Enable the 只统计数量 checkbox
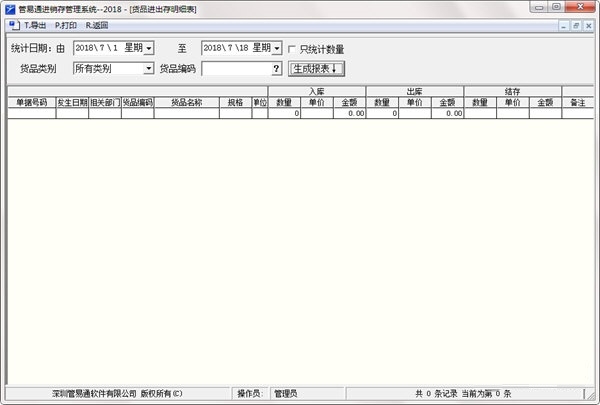The width and height of the screenshot is (600, 405). tap(292, 49)
